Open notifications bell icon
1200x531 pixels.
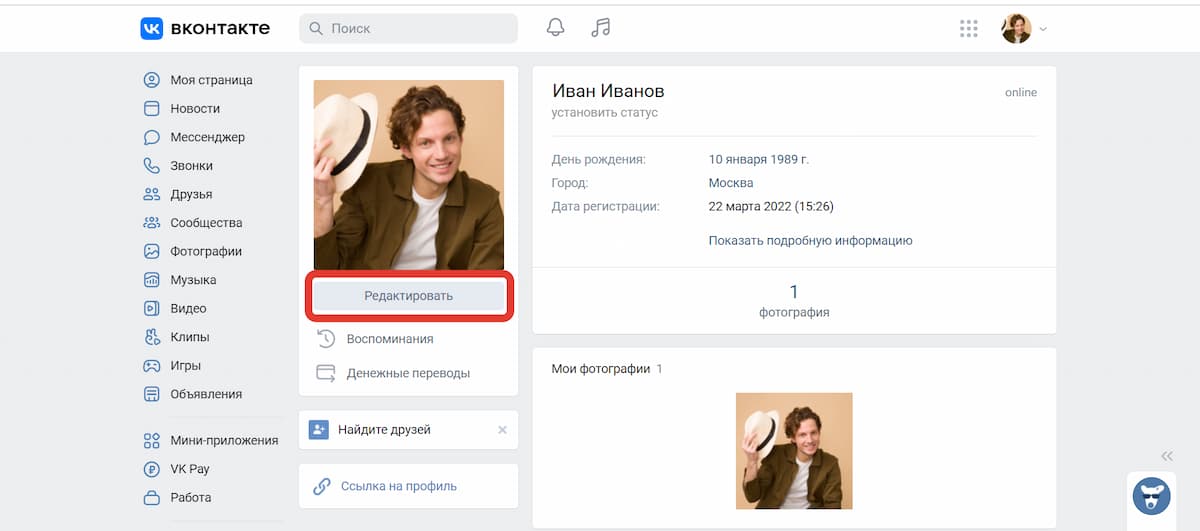click(x=555, y=28)
